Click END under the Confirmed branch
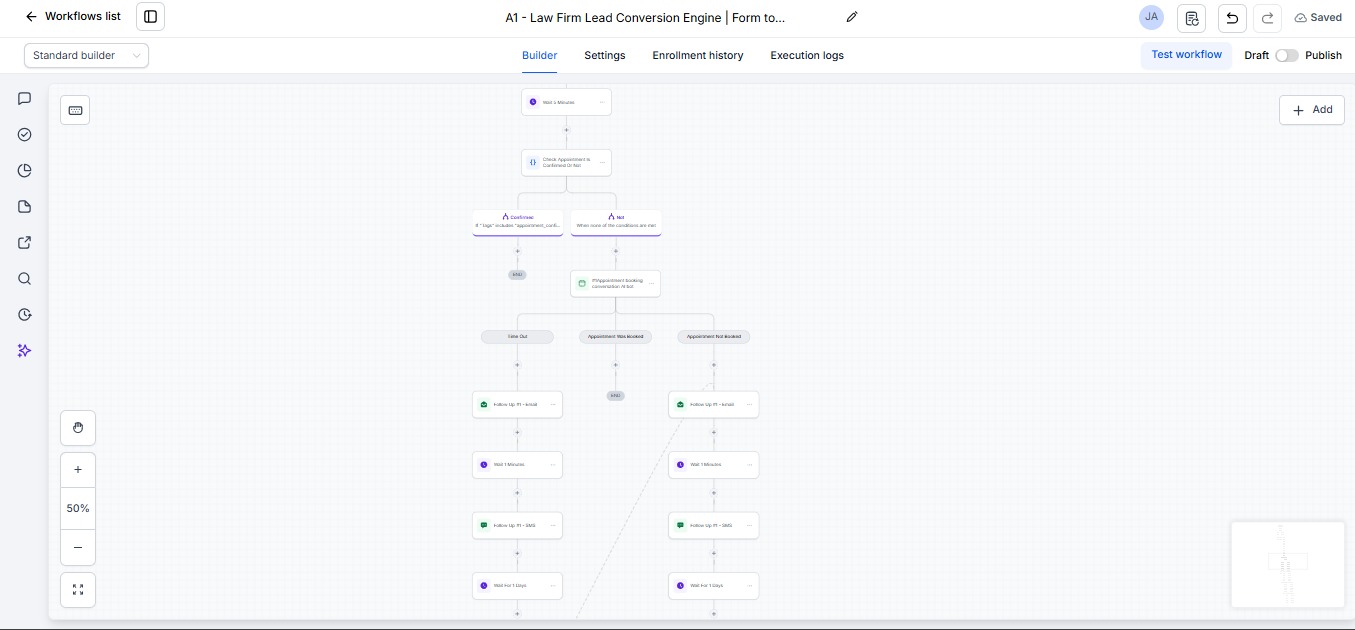 click(x=517, y=274)
